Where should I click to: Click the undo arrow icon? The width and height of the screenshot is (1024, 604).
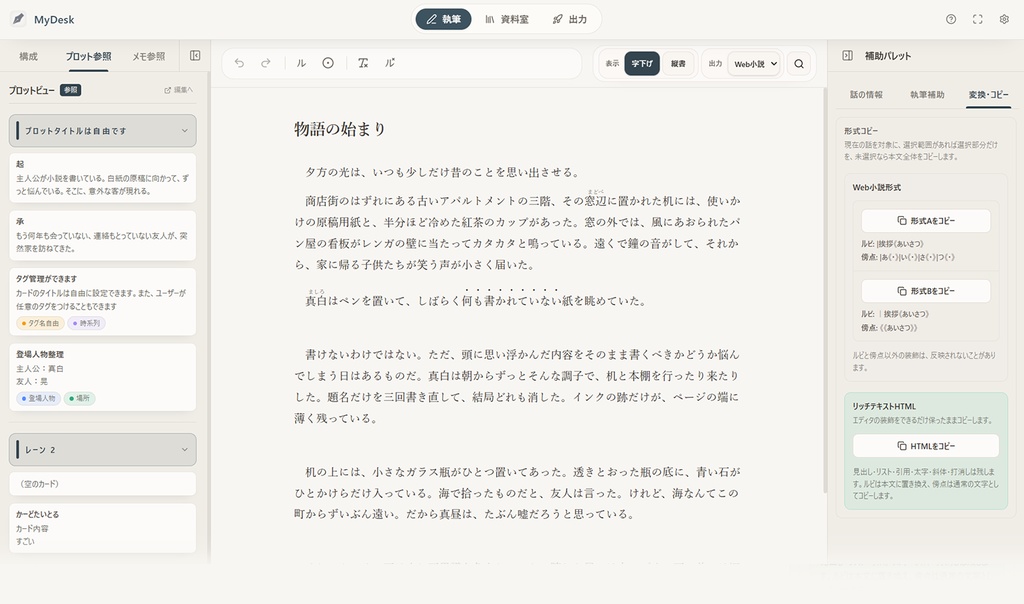[240, 63]
